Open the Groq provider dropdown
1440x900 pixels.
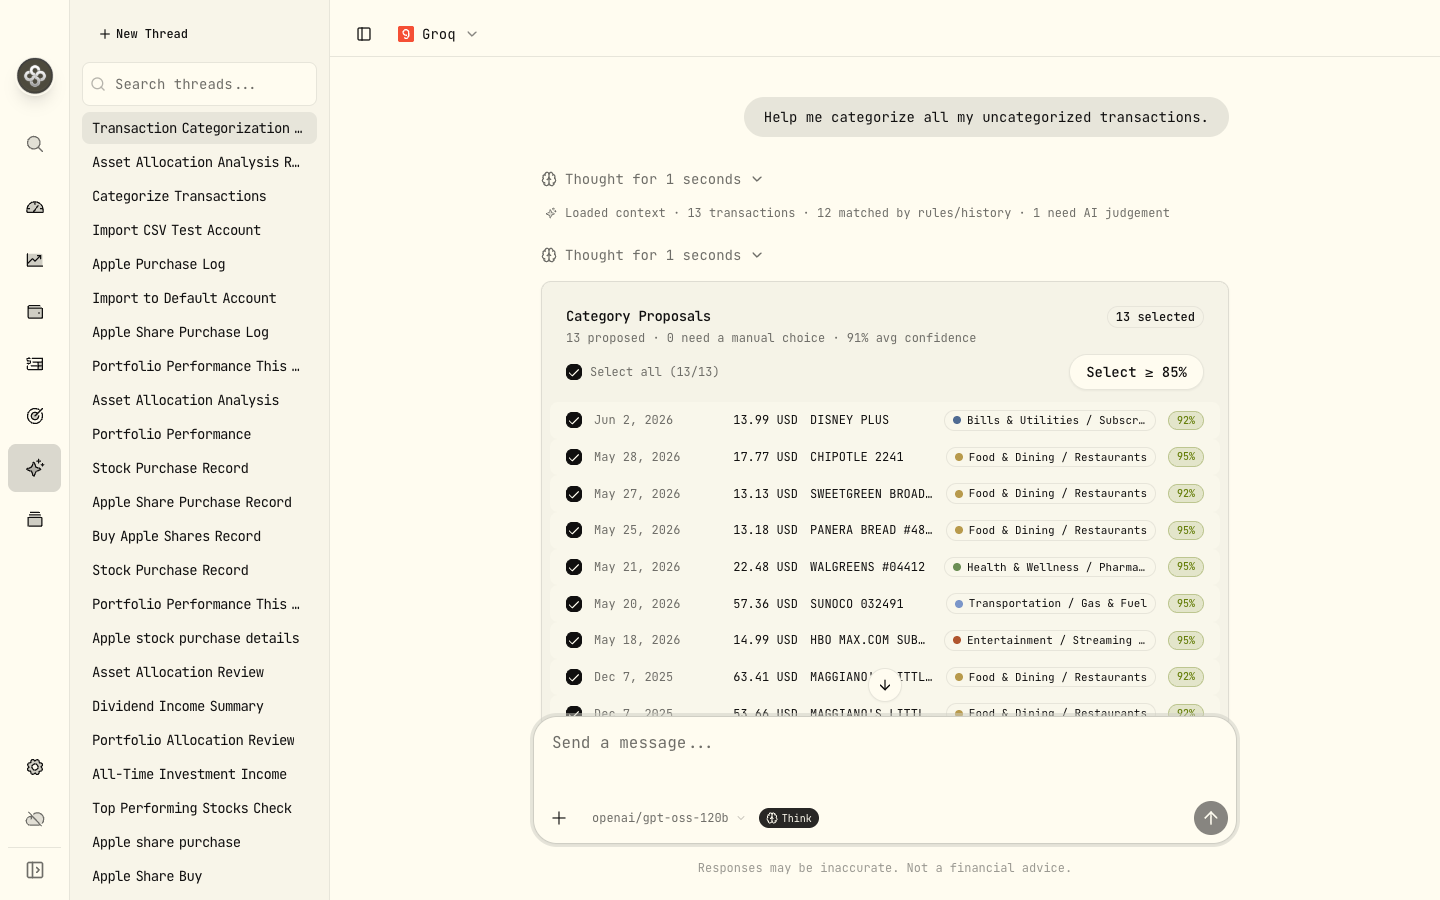438,34
